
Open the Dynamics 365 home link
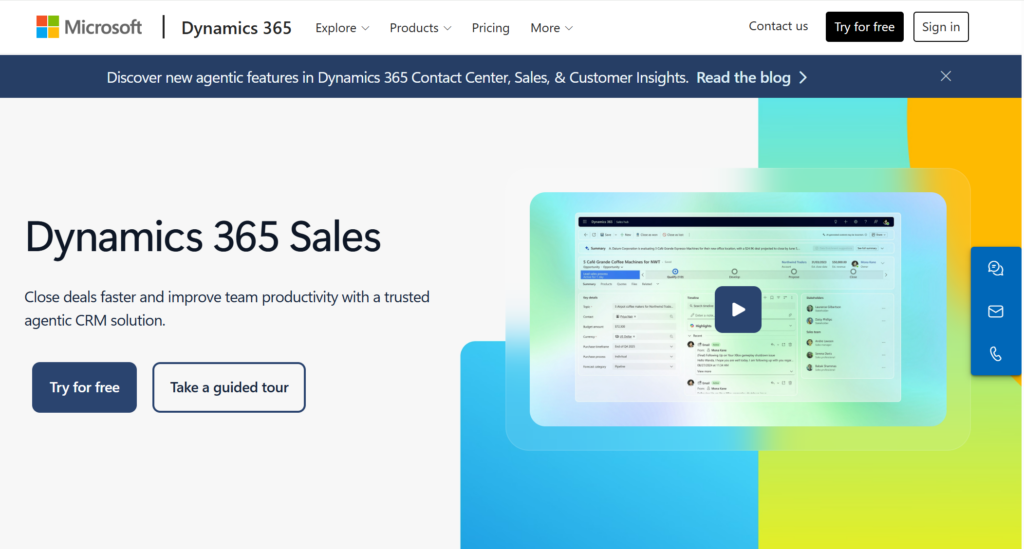(x=236, y=28)
